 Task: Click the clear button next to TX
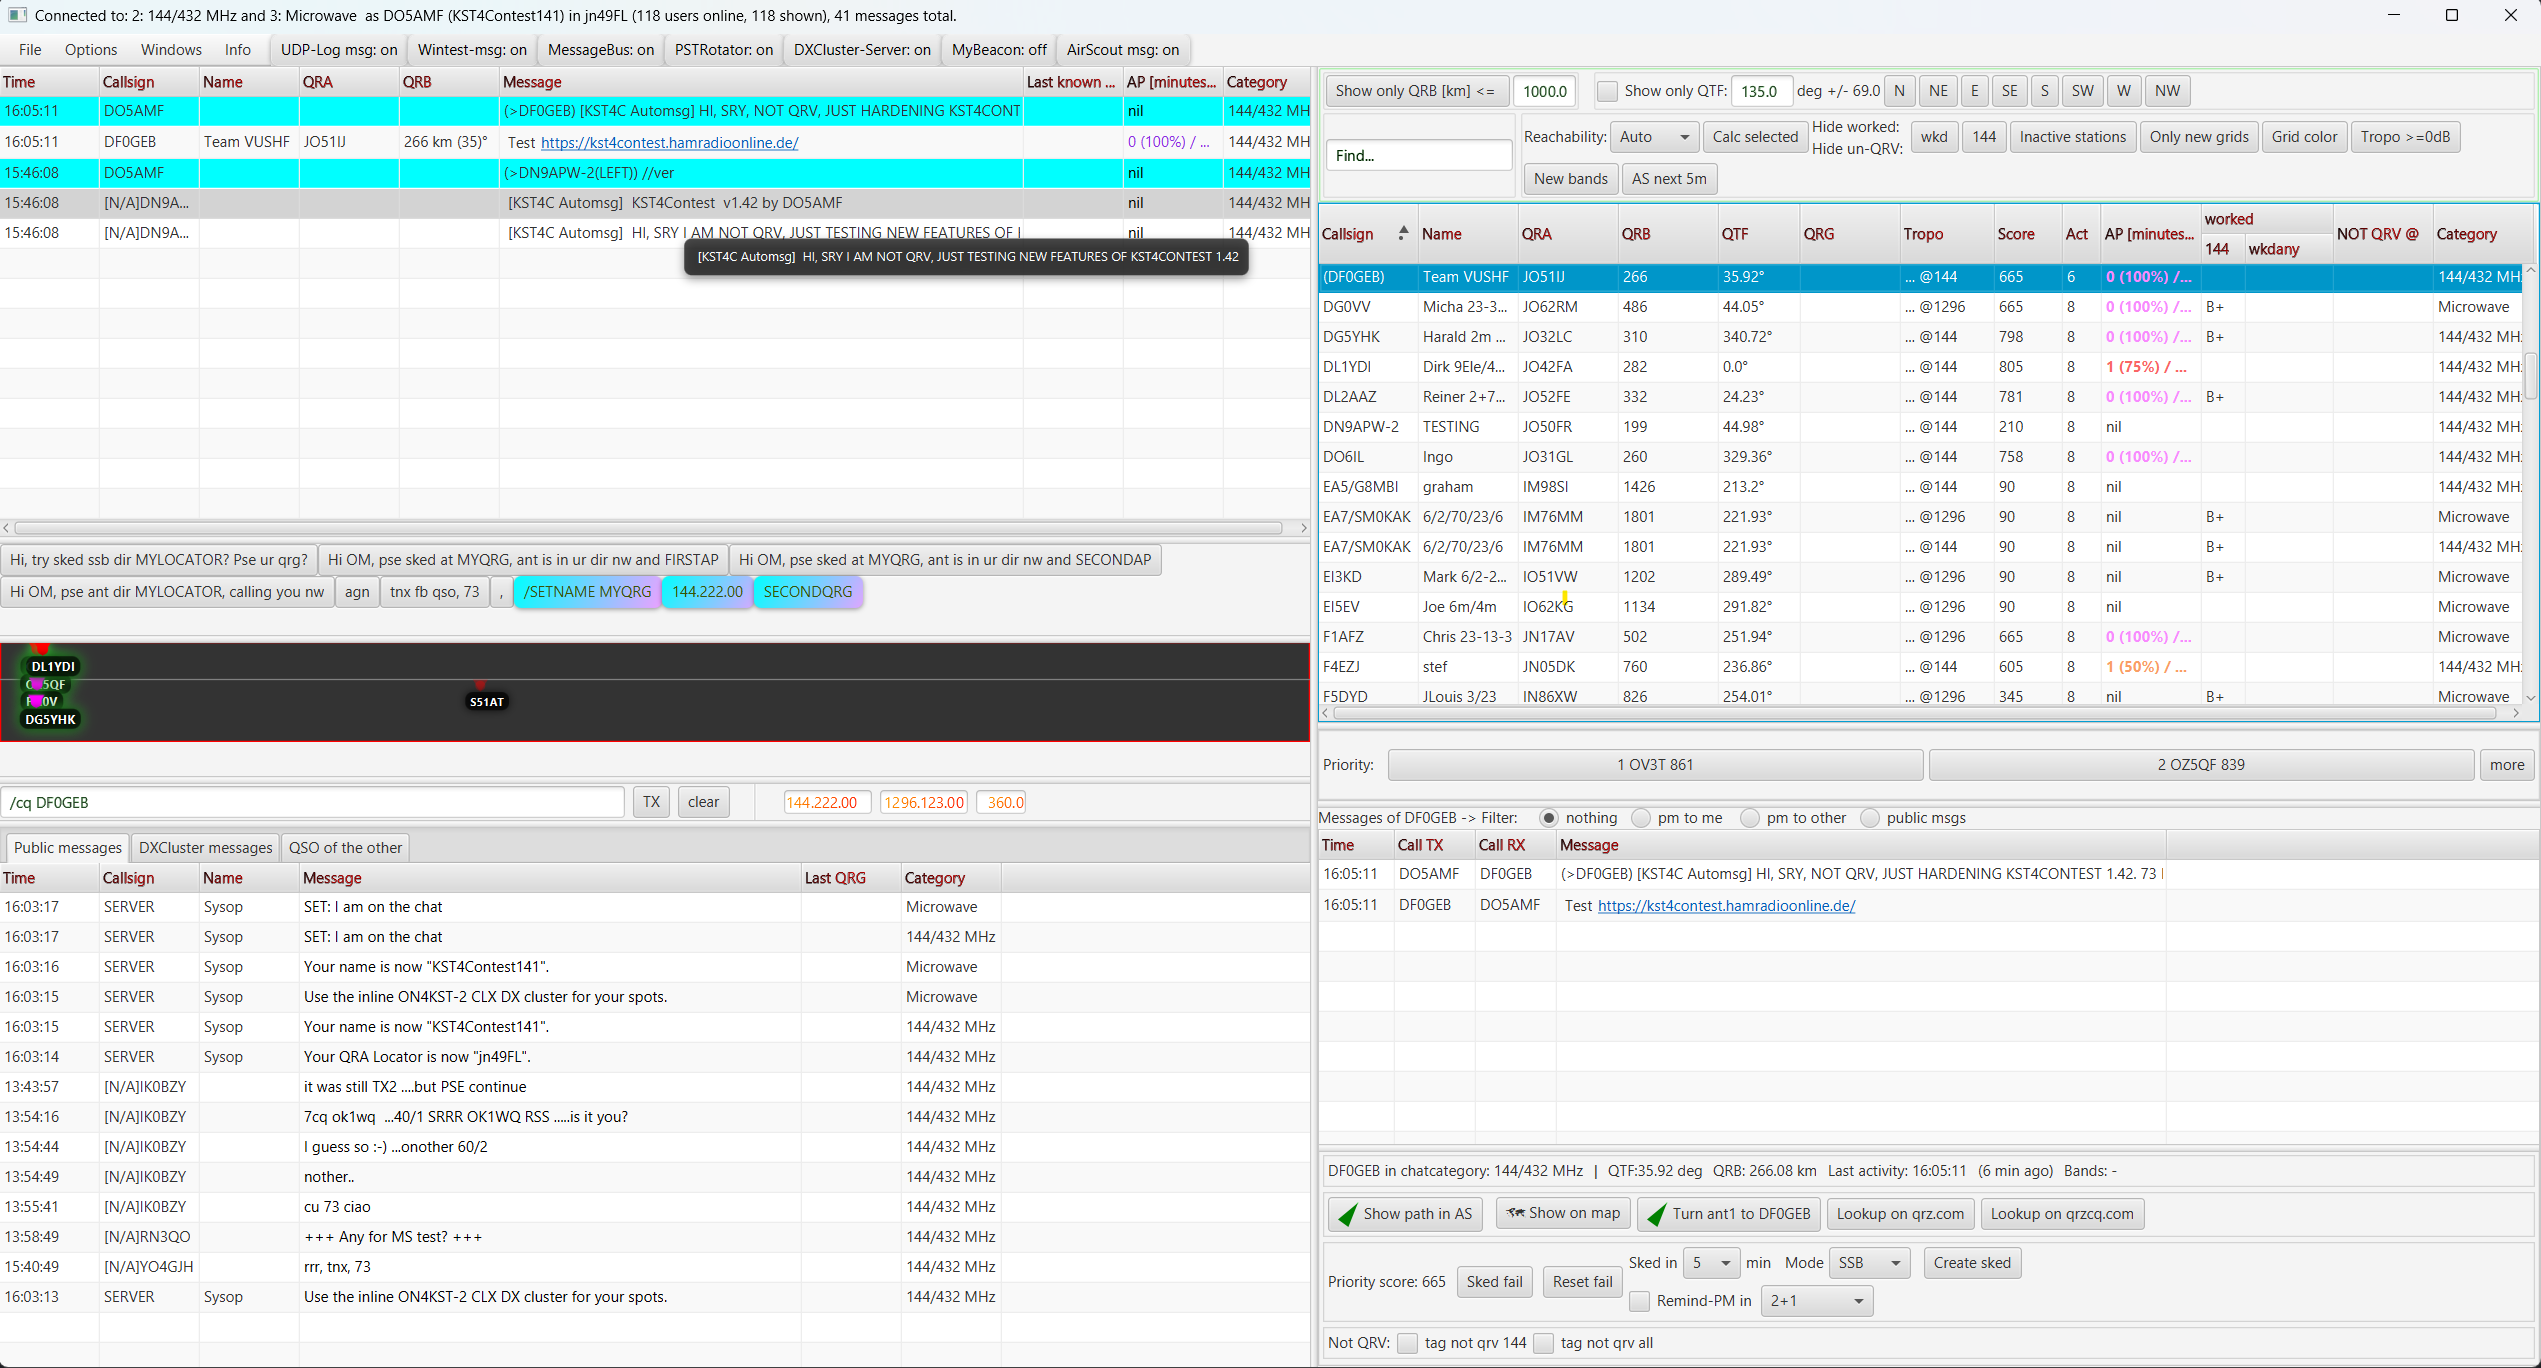(703, 802)
